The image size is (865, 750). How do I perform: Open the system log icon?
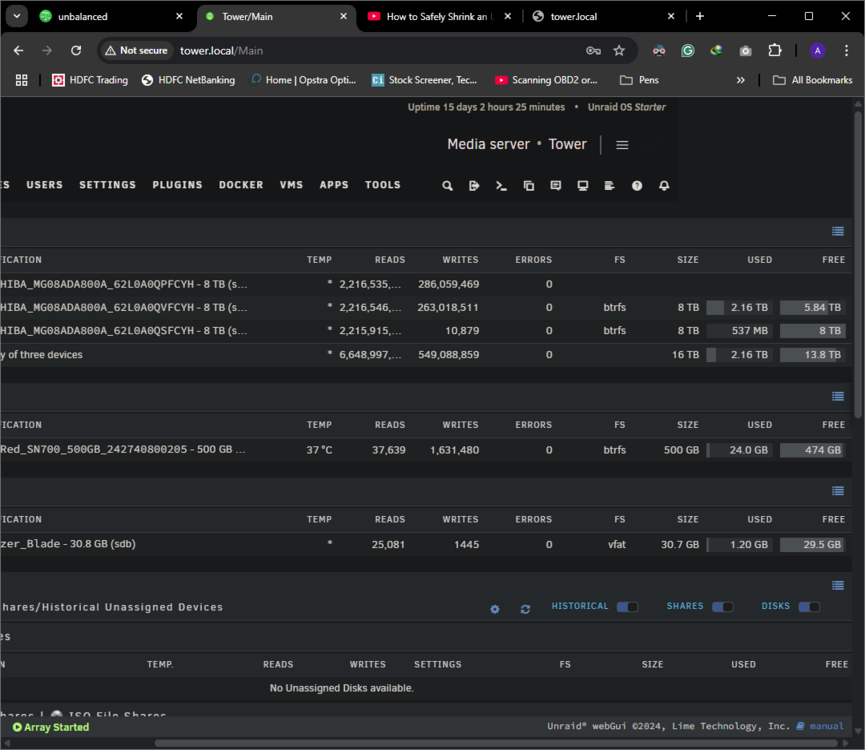(610, 186)
